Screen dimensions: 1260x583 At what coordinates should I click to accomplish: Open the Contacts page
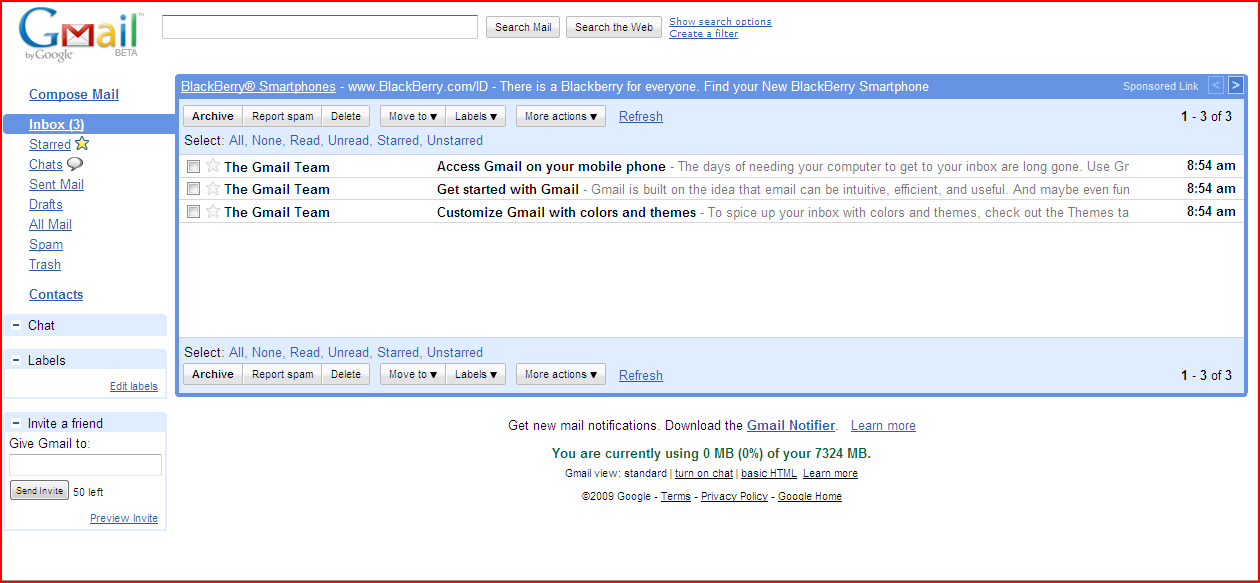click(x=56, y=294)
